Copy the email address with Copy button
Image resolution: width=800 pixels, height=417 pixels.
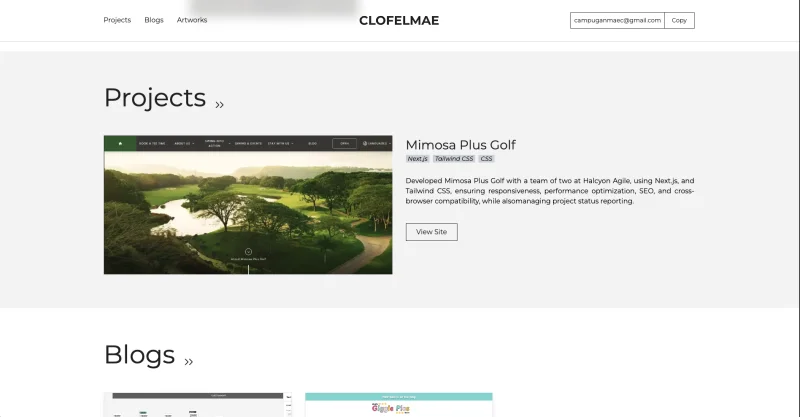click(679, 20)
